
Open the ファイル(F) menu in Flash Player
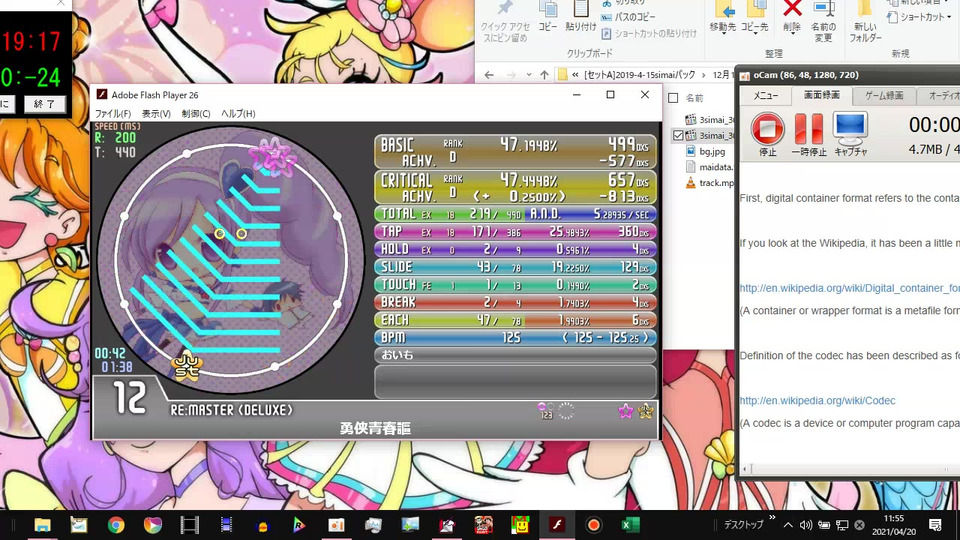coord(113,113)
